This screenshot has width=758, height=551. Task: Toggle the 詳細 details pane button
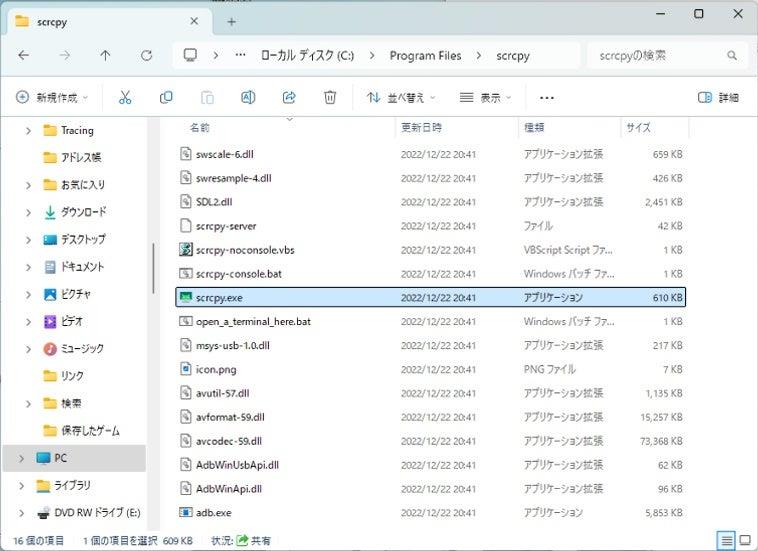(x=718, y=98)
